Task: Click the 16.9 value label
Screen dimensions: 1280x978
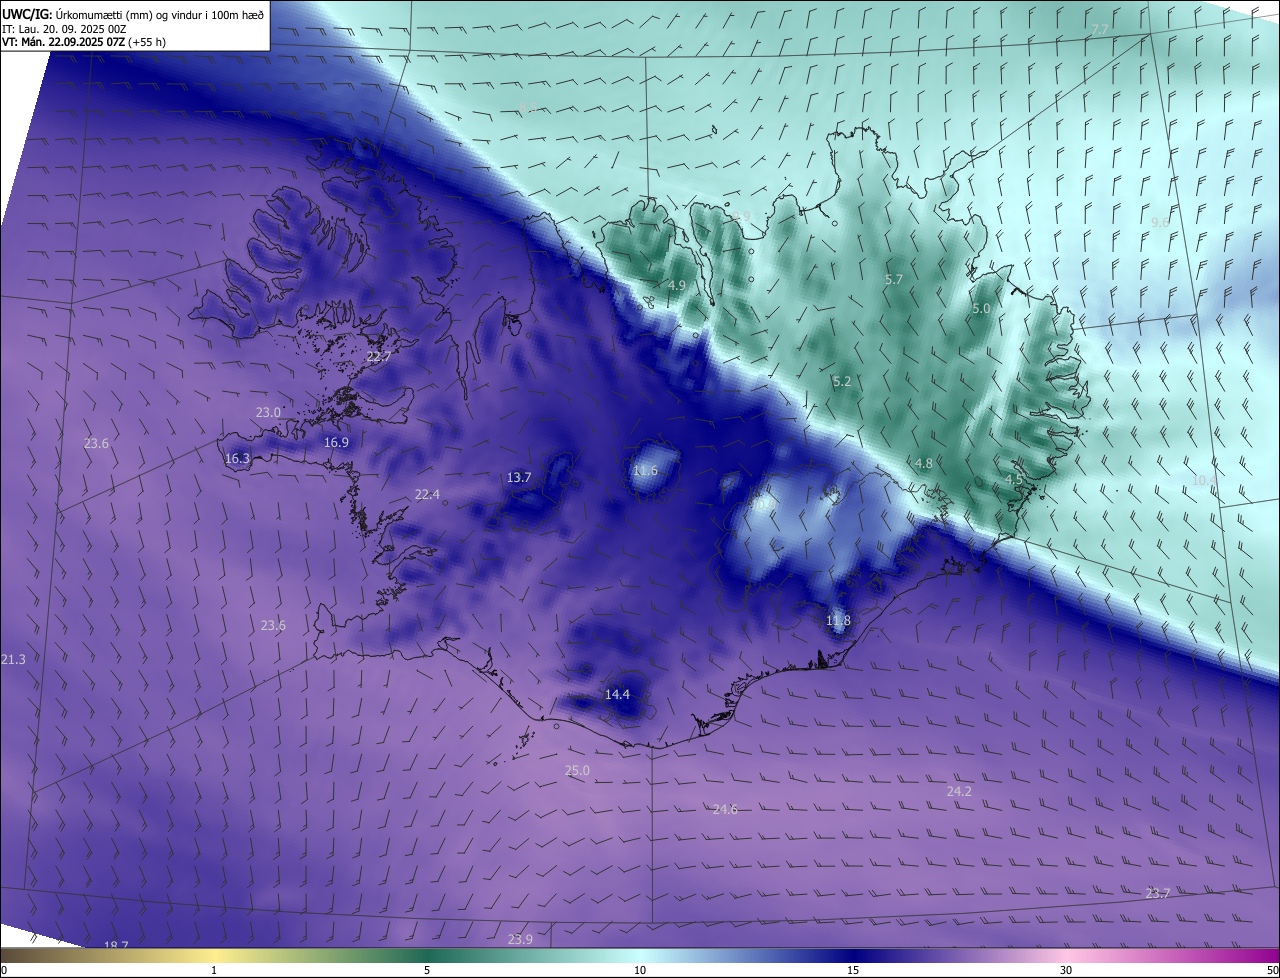Action: point(336,443)
